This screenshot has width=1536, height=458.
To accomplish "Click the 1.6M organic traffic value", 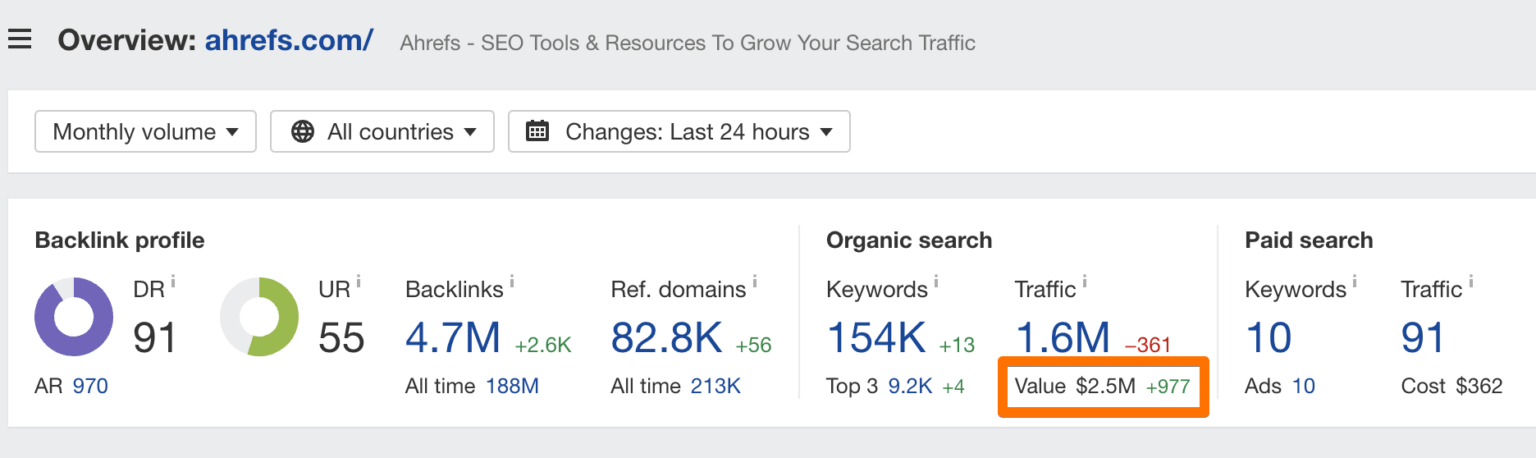I will tap(1062, 339).
